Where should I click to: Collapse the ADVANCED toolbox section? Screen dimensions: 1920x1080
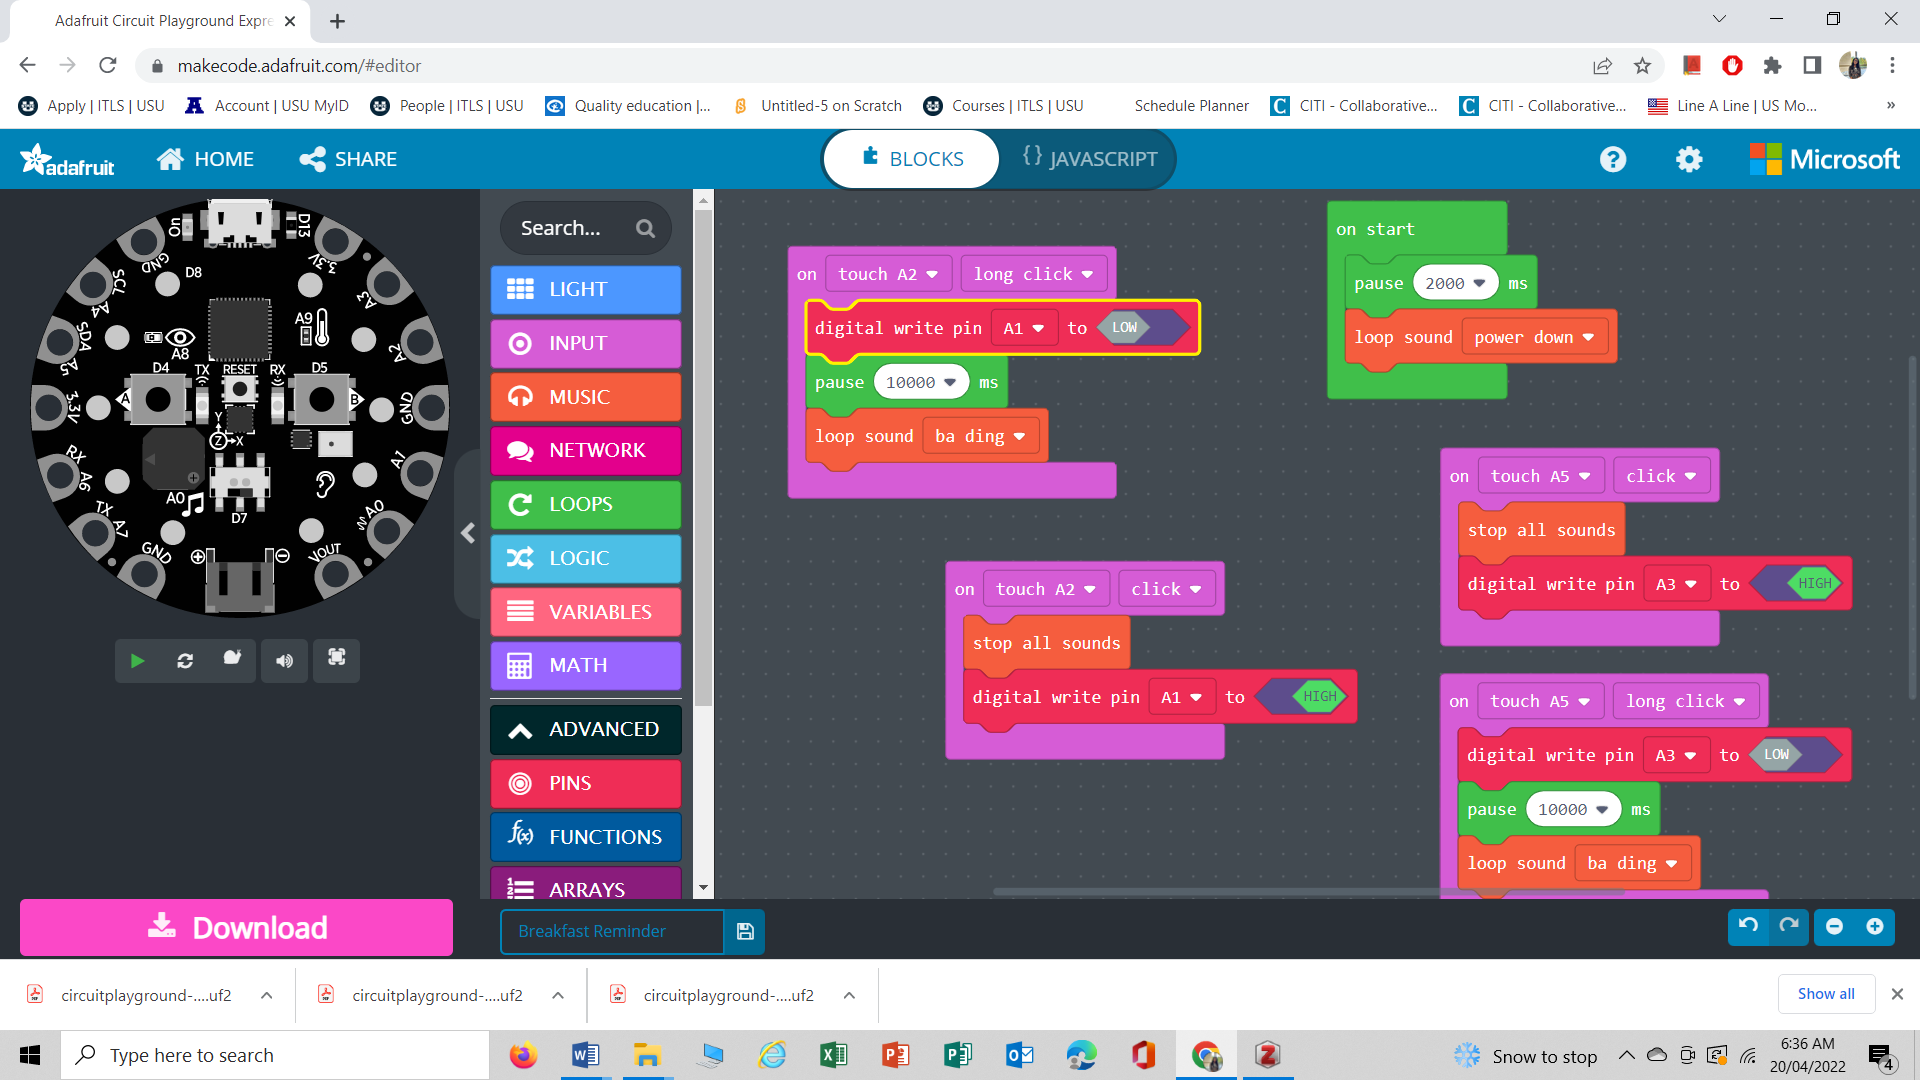[586, 730]
